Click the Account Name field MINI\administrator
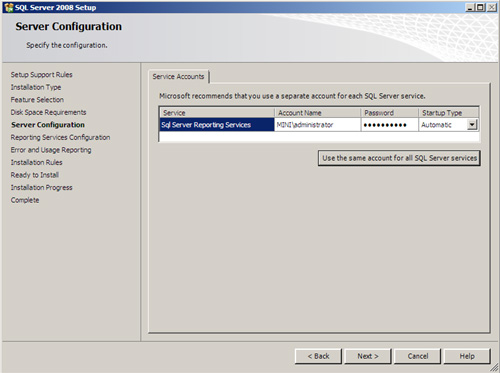This screenshot has width=500, height=373. pos(318,125)
